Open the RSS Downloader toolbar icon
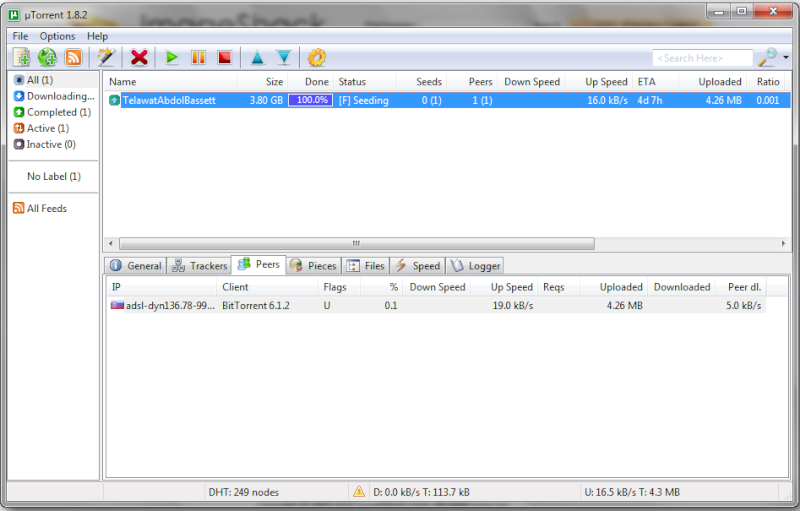The height and width of the screenshot is (511, 800). 73,58
